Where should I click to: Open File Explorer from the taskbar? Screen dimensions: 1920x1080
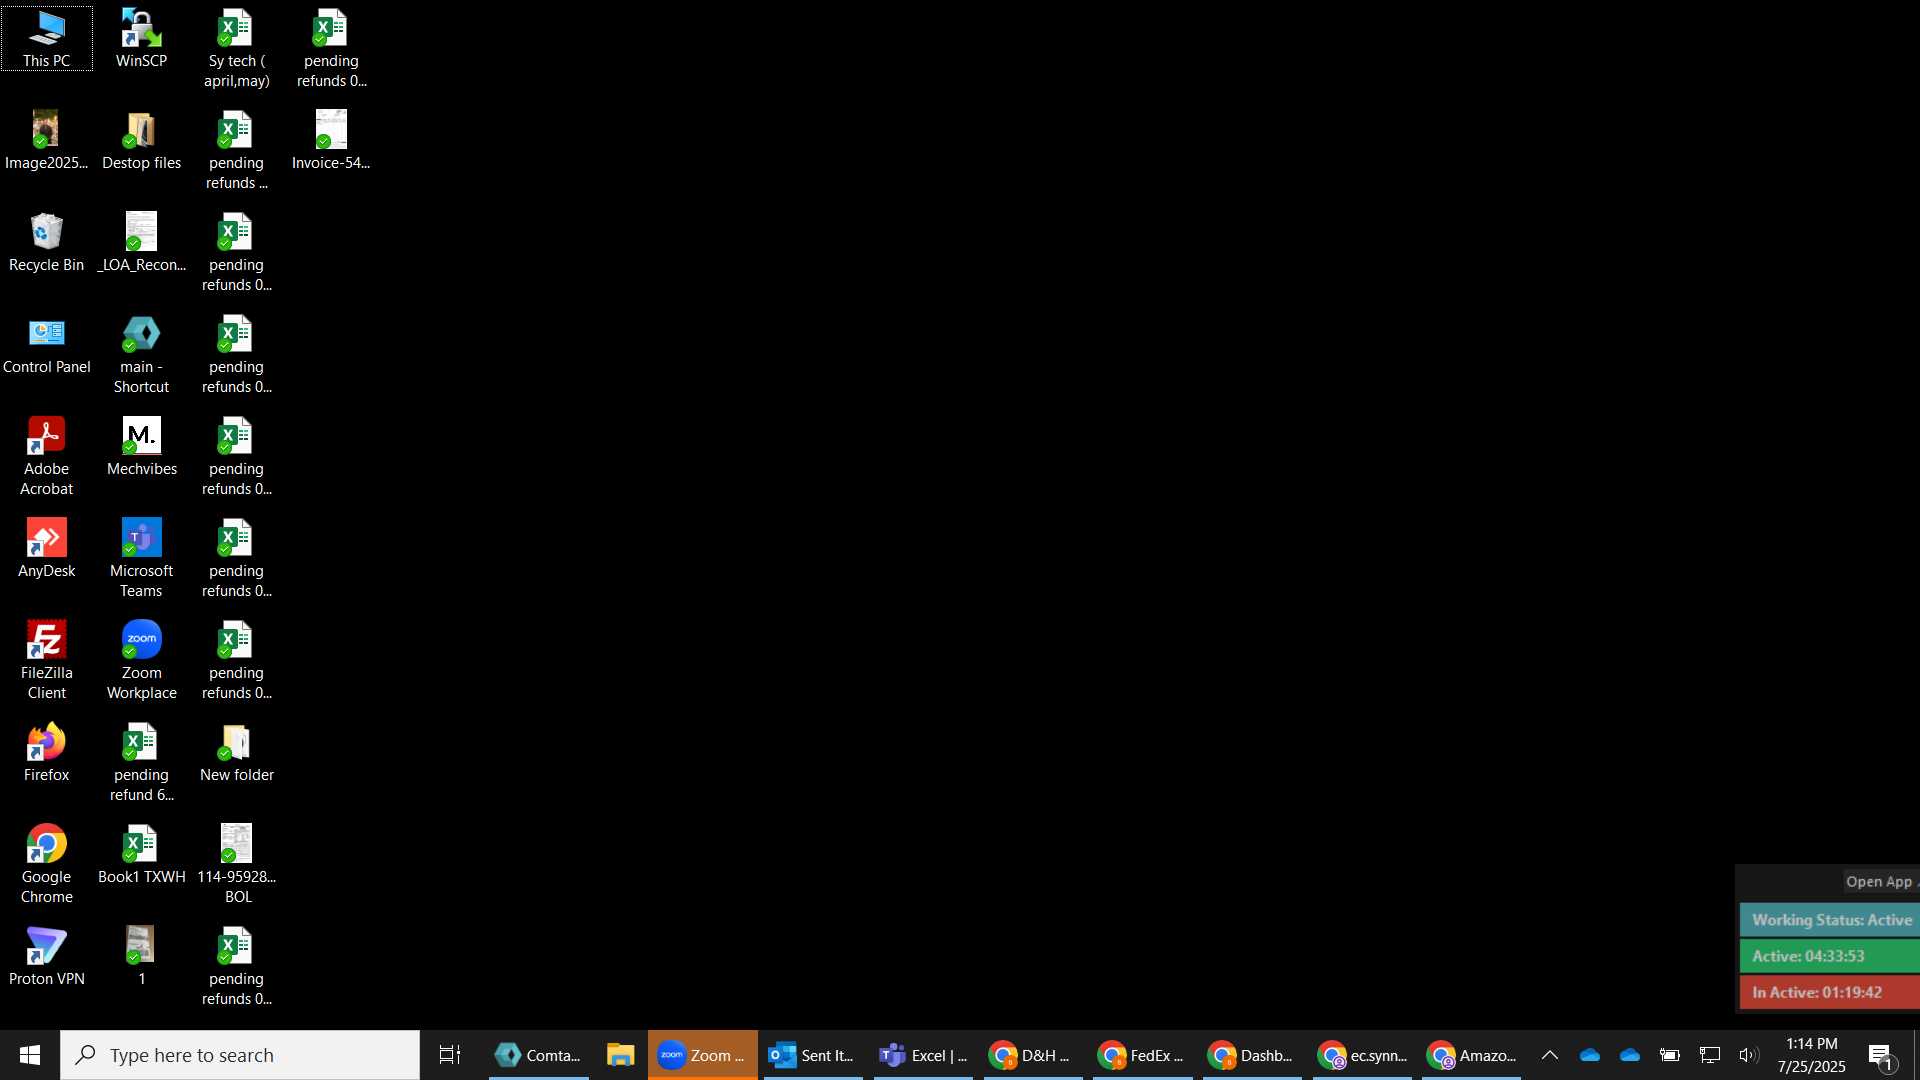pos(620,1055)
